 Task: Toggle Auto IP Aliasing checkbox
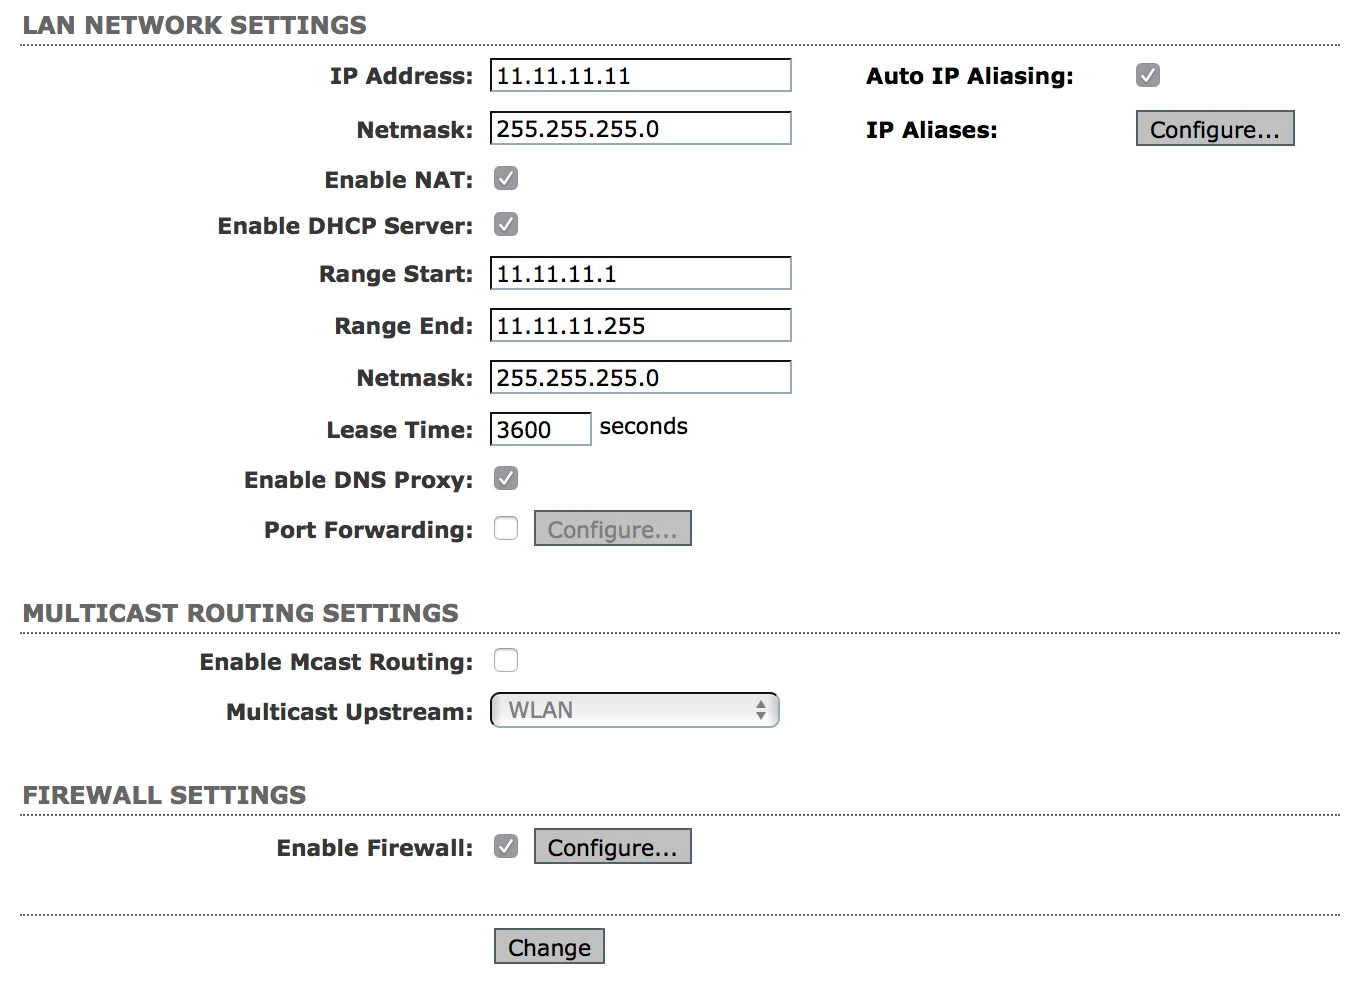coord(1148,75)
